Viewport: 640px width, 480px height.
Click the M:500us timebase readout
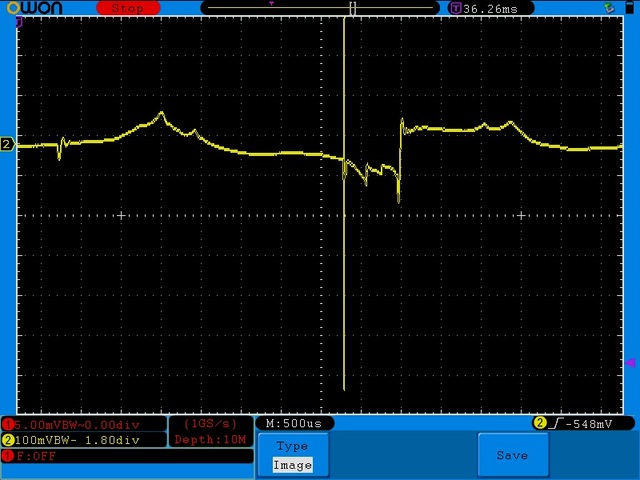(x=294, y=424)
